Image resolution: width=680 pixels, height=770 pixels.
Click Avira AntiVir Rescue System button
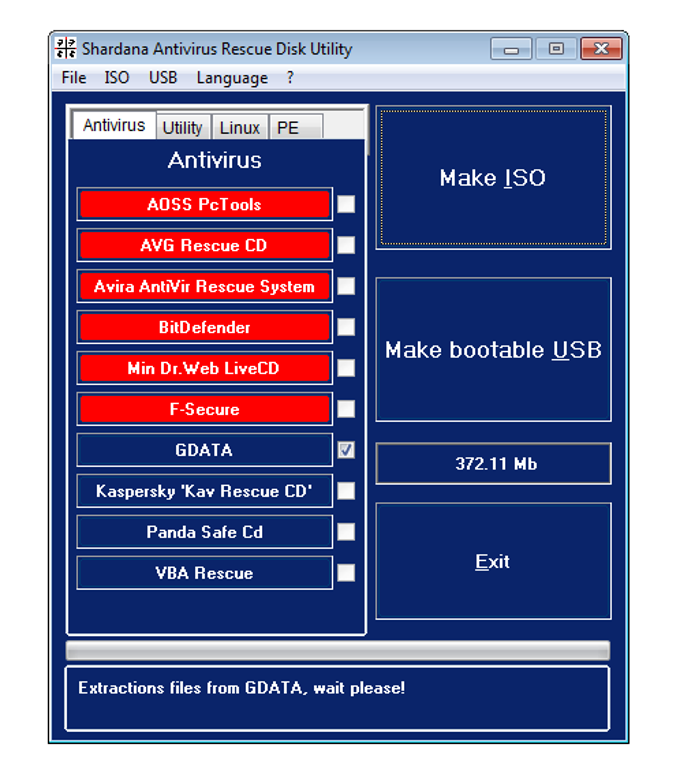pyautogui.click(x=204, y=286)
